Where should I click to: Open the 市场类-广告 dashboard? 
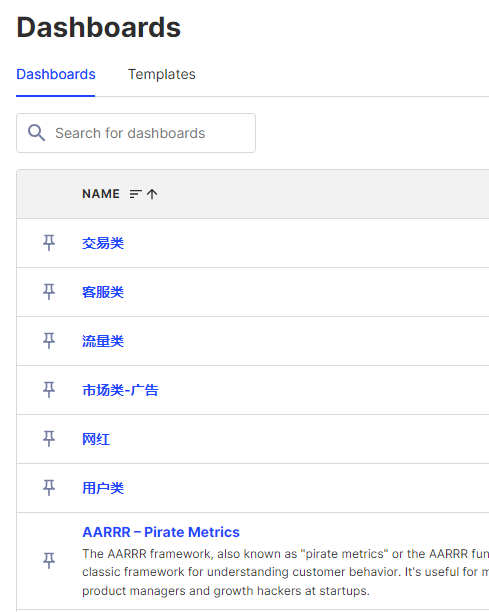120,390
